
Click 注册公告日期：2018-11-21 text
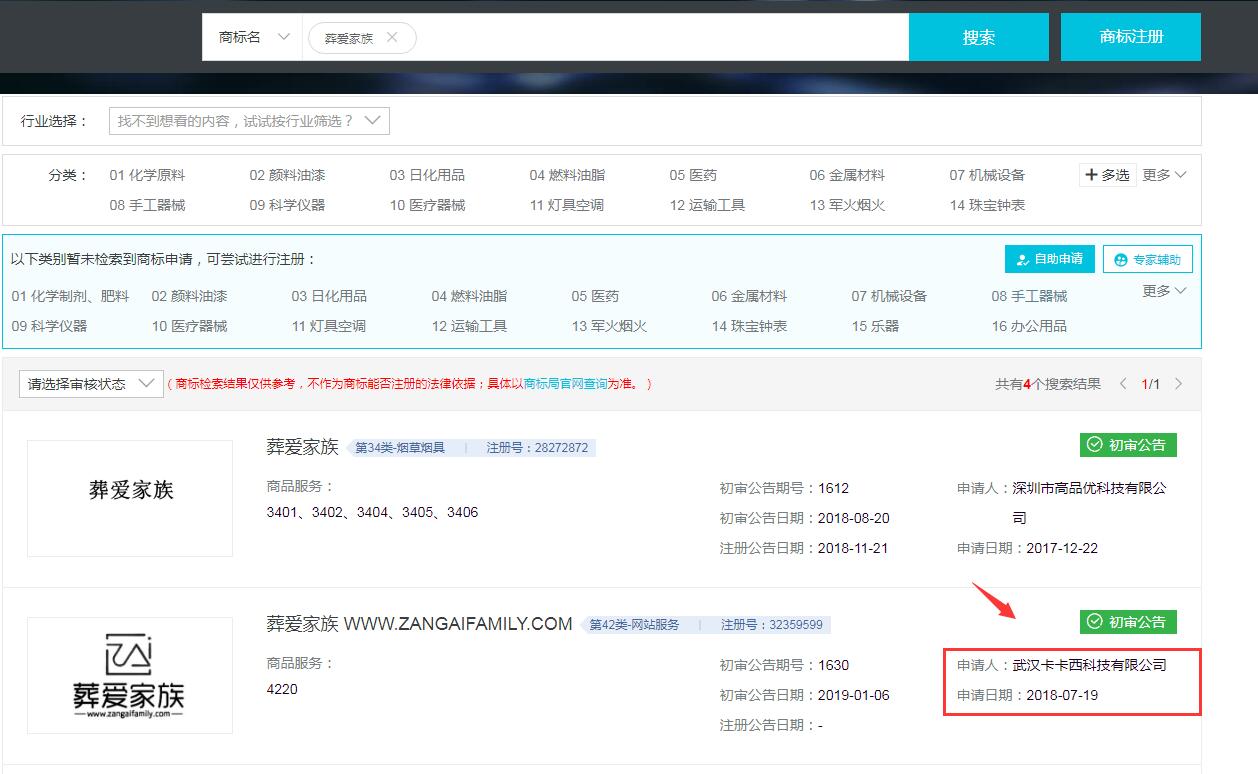click(804, 548)
